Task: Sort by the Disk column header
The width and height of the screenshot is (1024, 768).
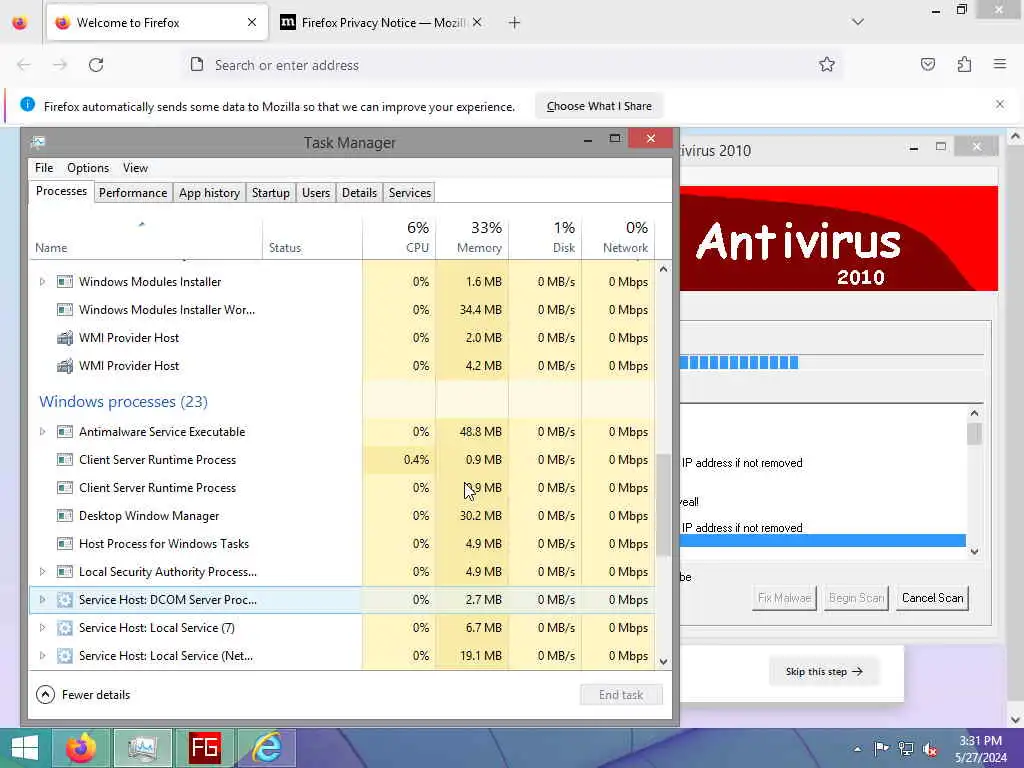Action: [545, 237]
